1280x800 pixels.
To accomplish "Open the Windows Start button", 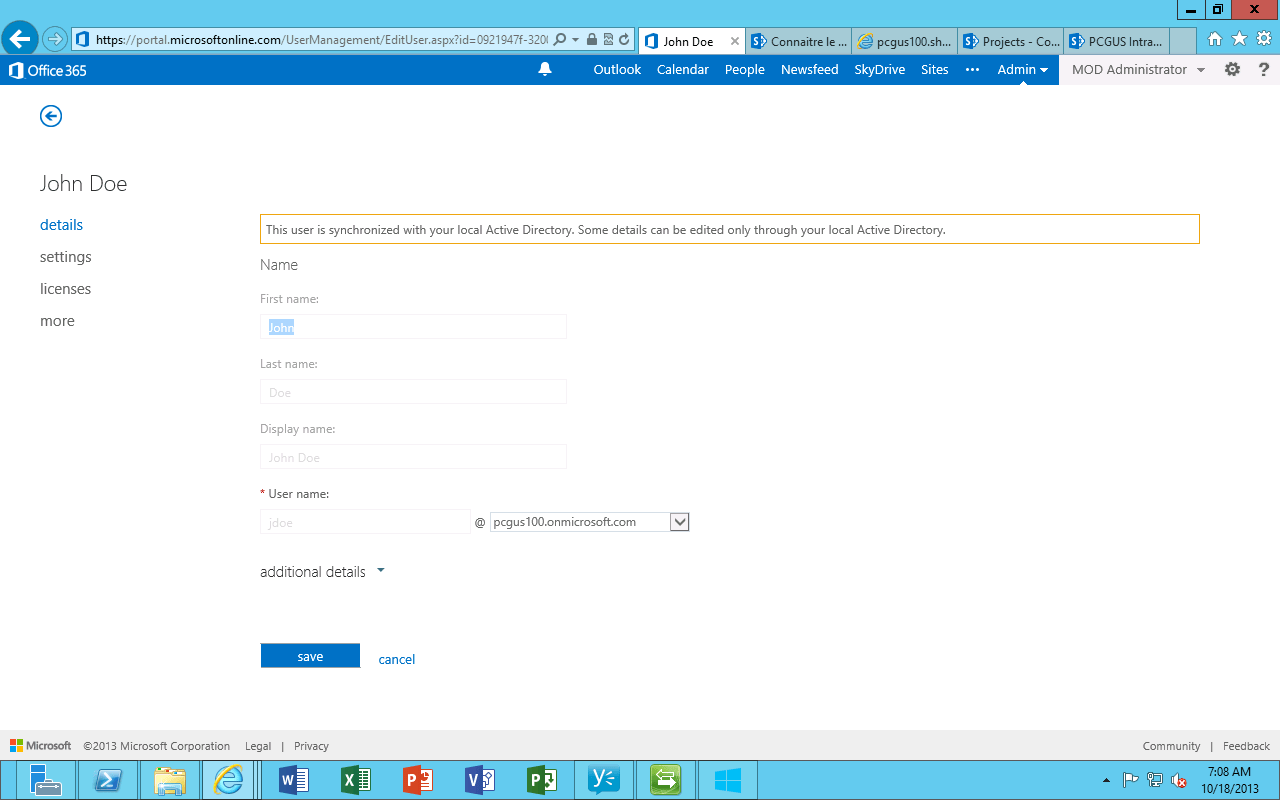I will click(727, 779).
